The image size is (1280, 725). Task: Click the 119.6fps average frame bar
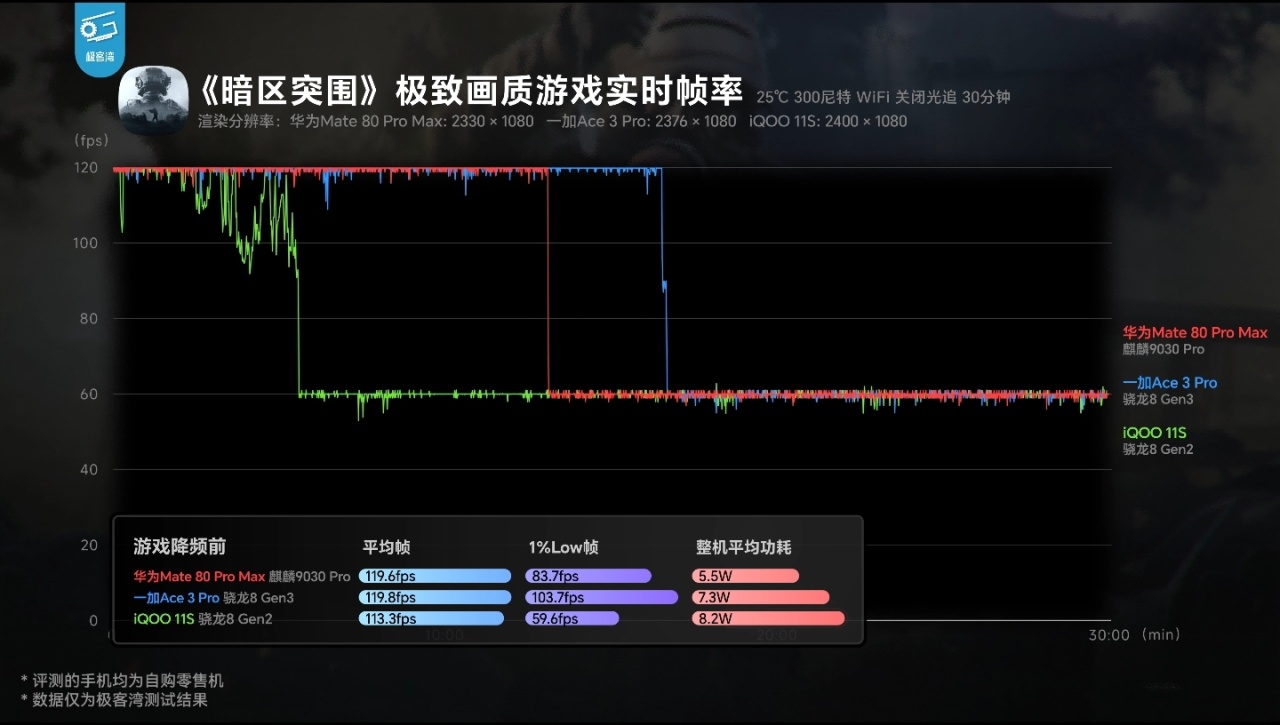coord(435,576)
